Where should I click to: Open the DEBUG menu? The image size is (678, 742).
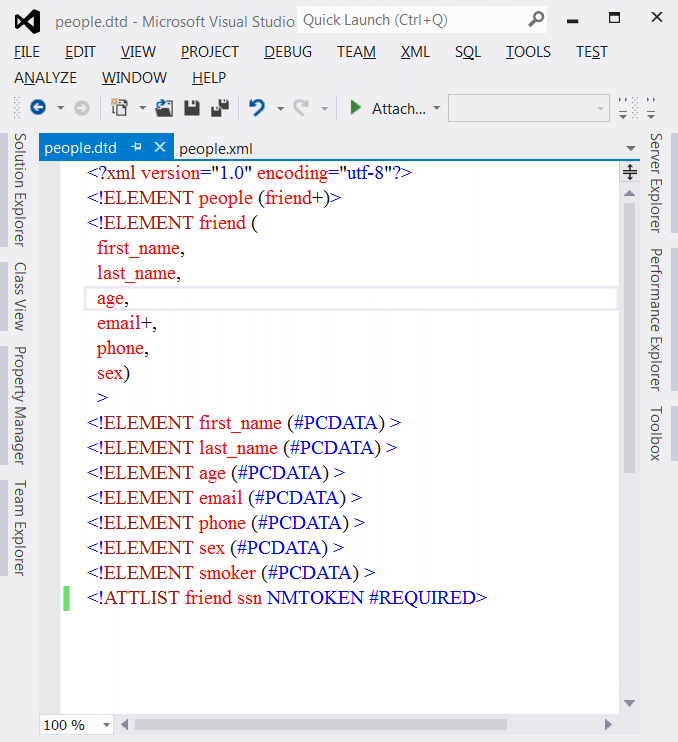click(x=288, y=52)
